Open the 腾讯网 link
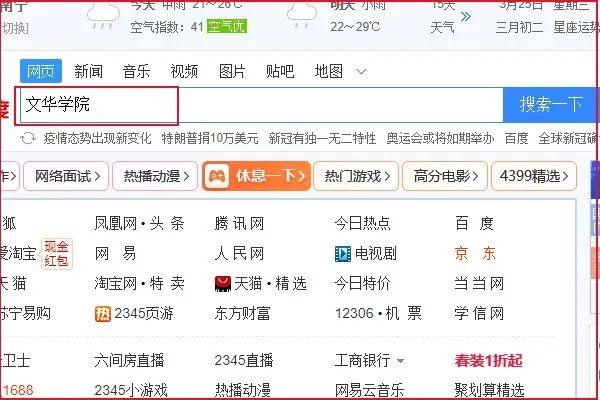Viewport: 600px width, 400px height. tap(239, 223)
